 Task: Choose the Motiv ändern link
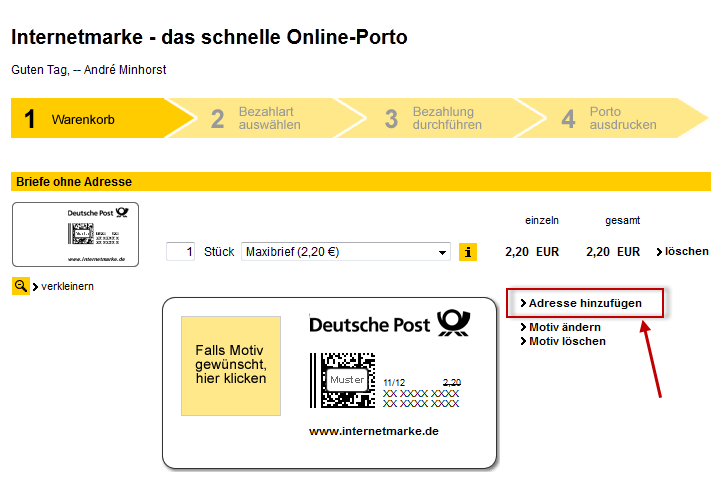[x=565, y=327]
